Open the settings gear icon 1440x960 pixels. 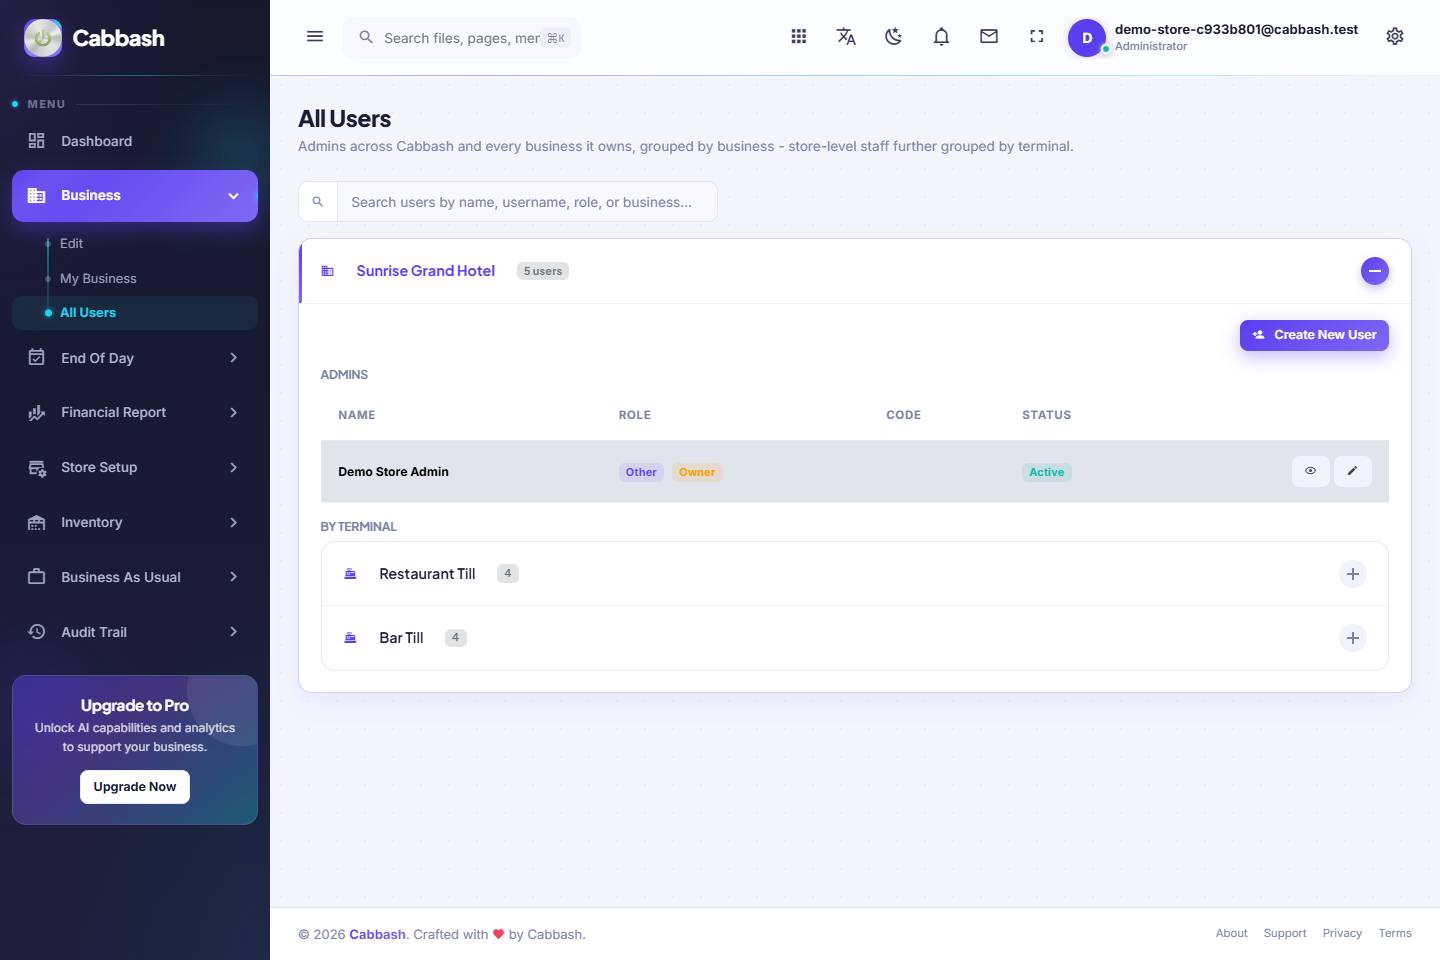tap(1395, 37)
